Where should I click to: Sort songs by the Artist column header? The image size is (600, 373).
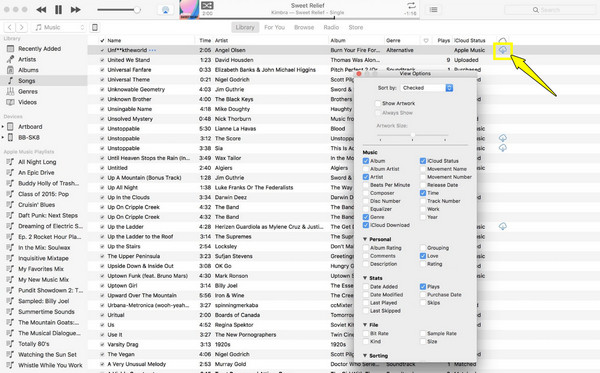[x=221, y=40]
